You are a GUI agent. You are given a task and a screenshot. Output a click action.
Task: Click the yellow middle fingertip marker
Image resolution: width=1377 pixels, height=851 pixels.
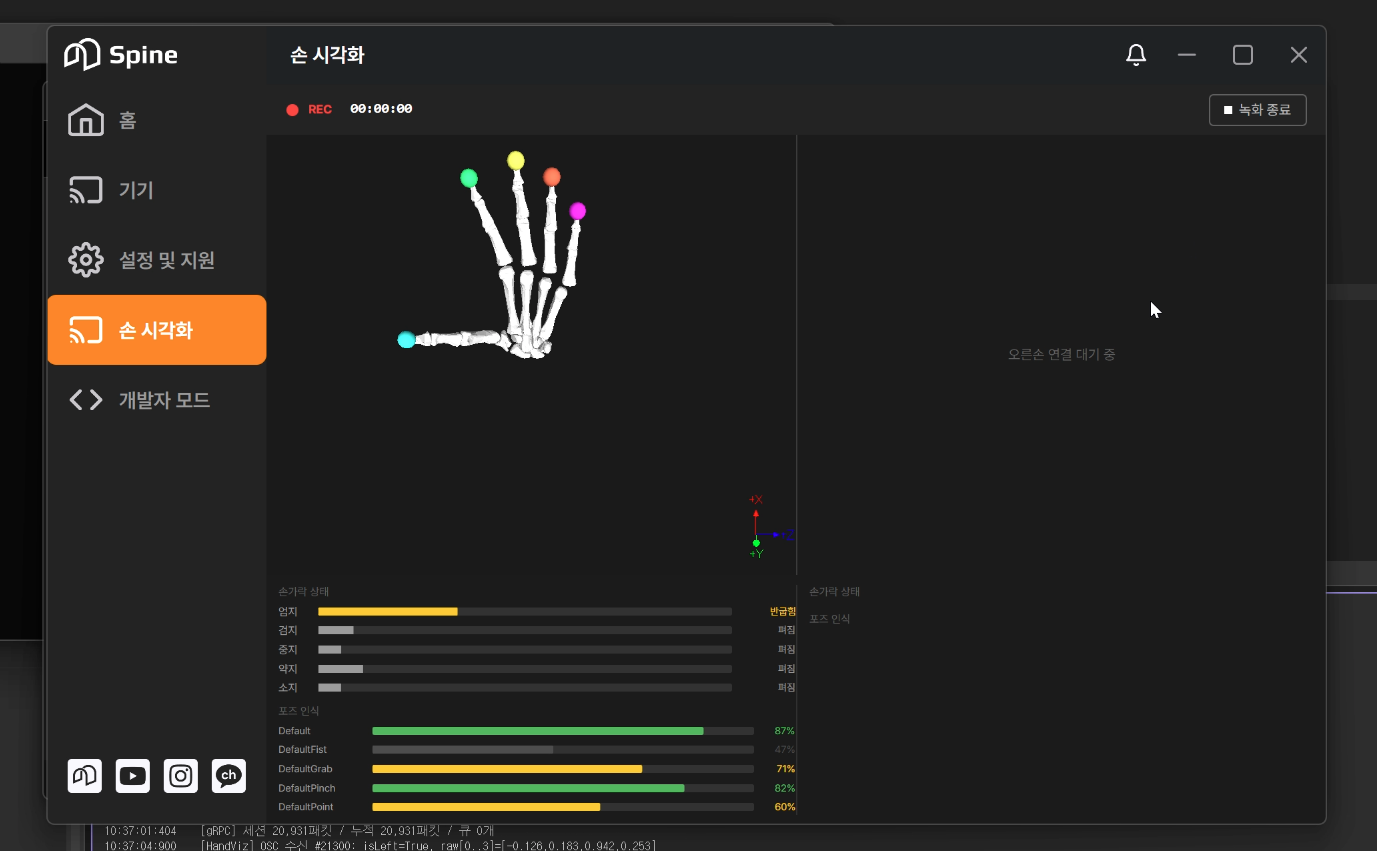click(516, 160)
